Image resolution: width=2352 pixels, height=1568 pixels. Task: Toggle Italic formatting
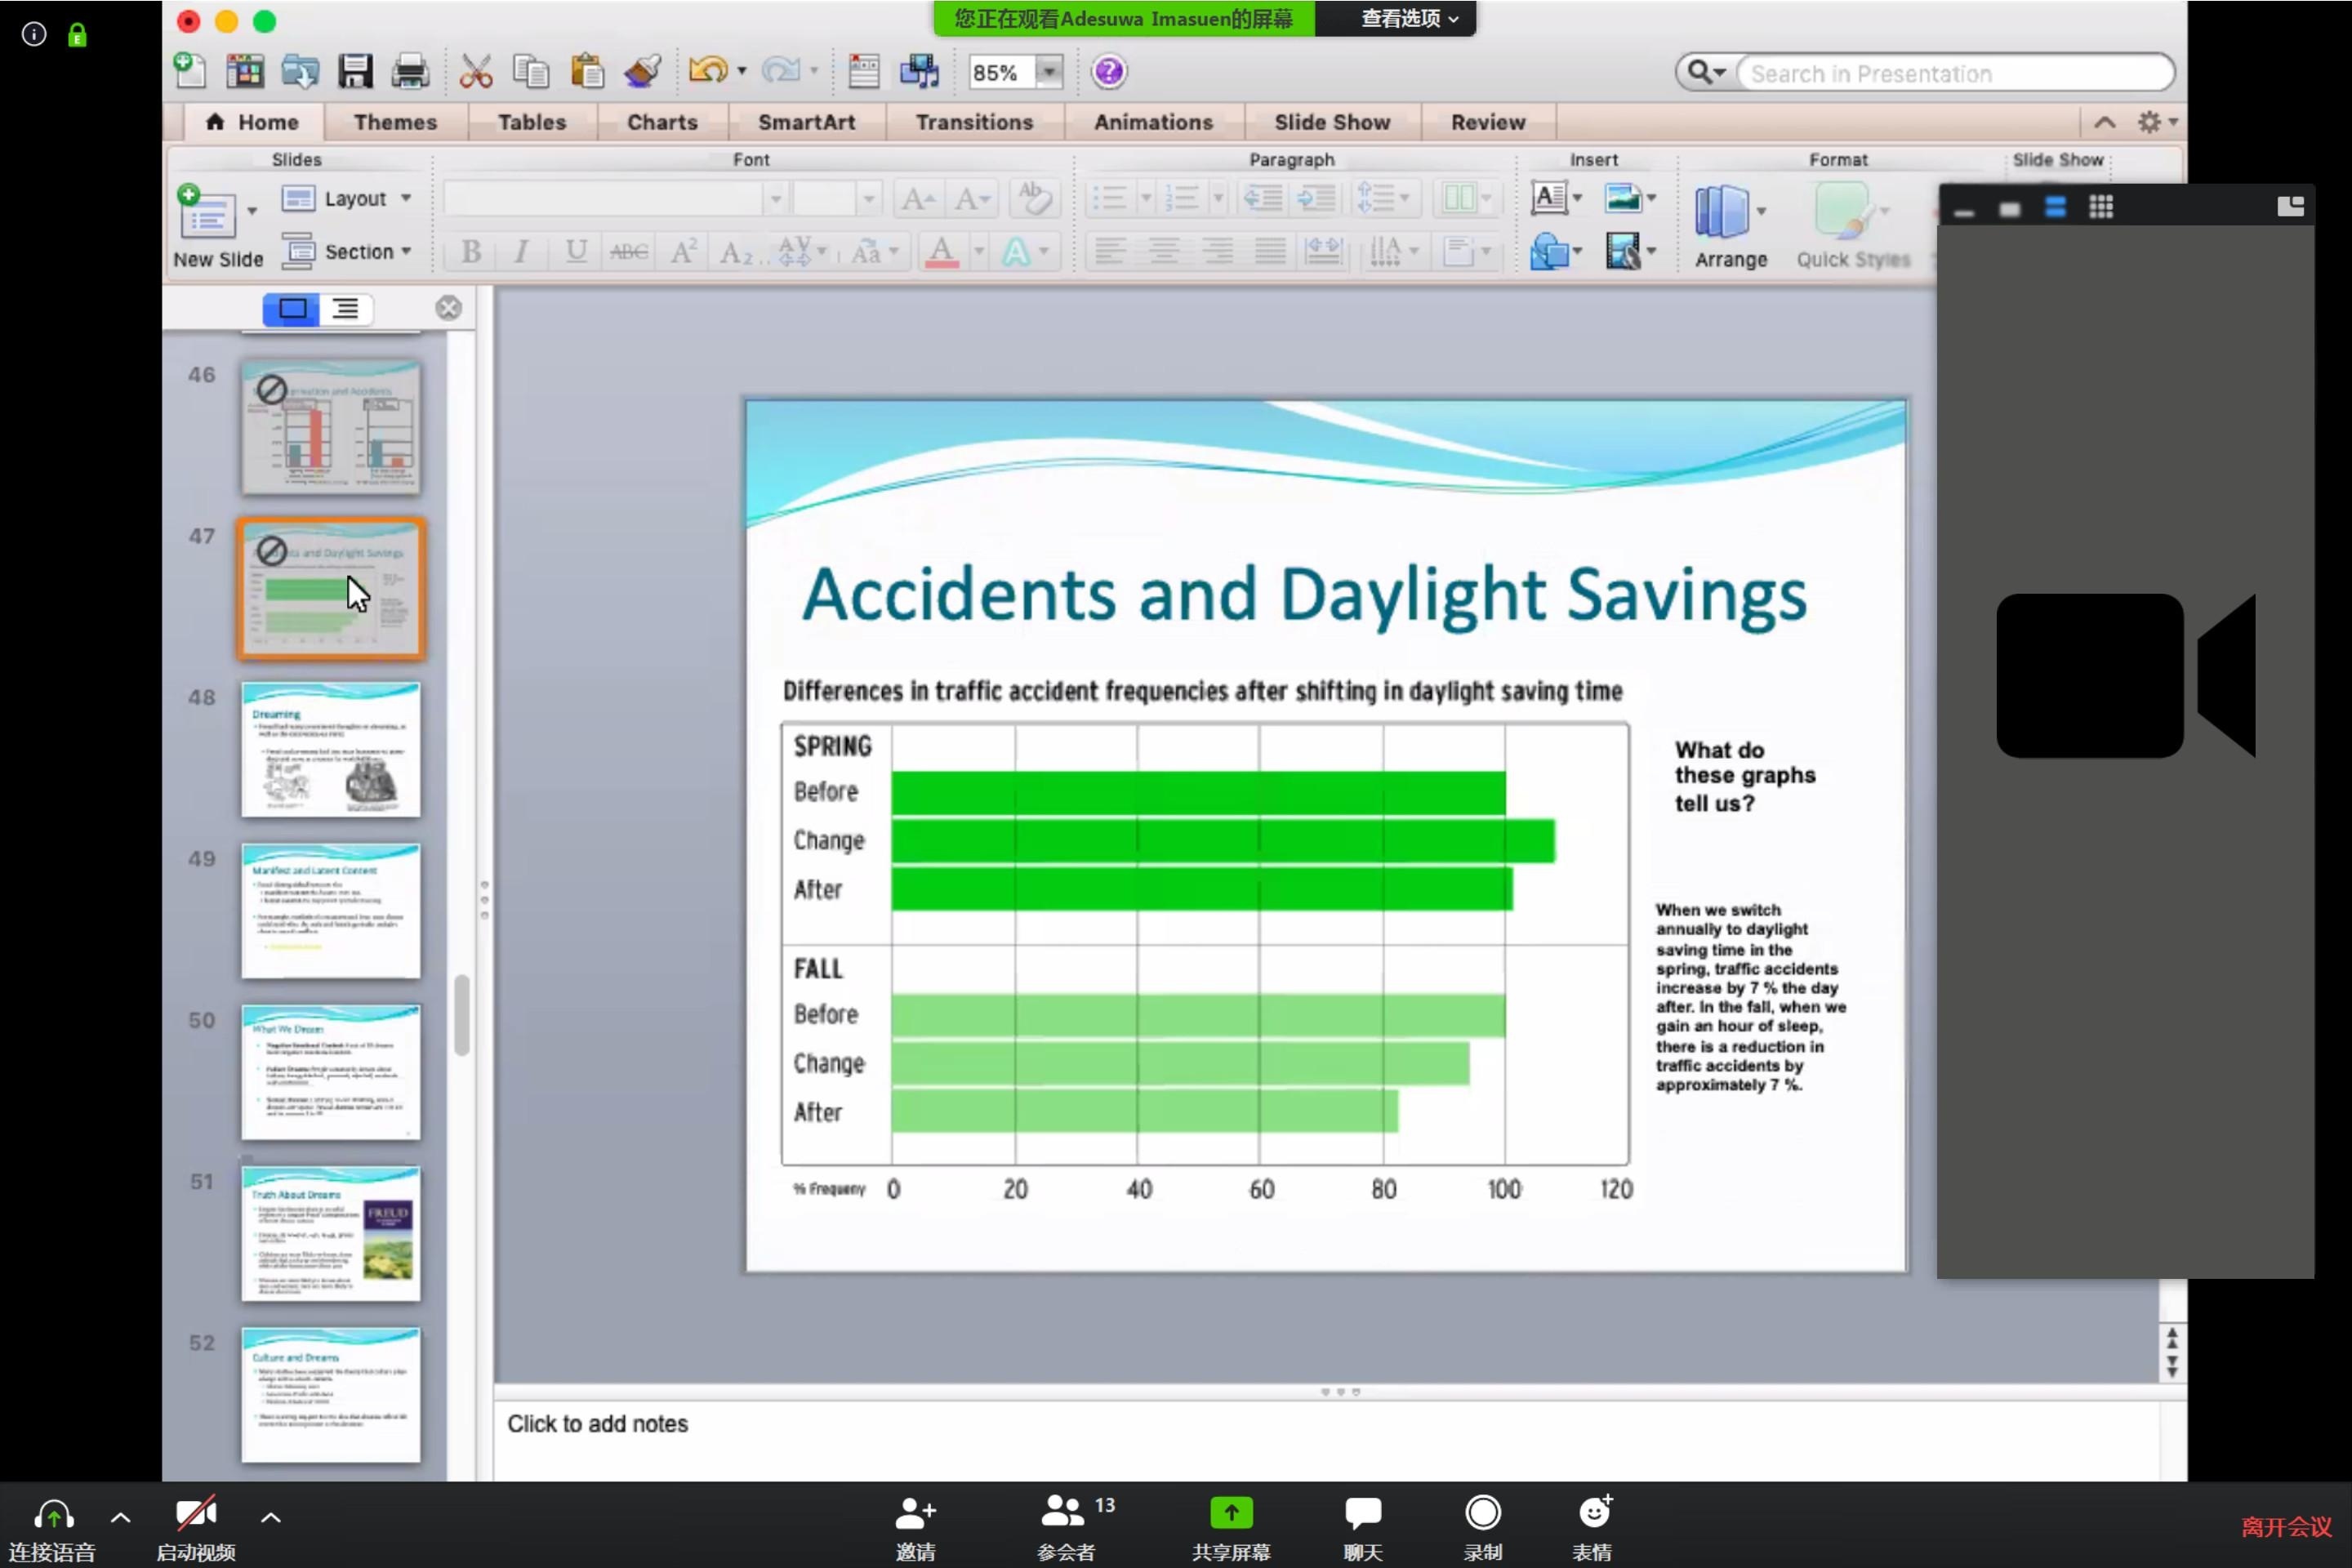tap(521, 251)
